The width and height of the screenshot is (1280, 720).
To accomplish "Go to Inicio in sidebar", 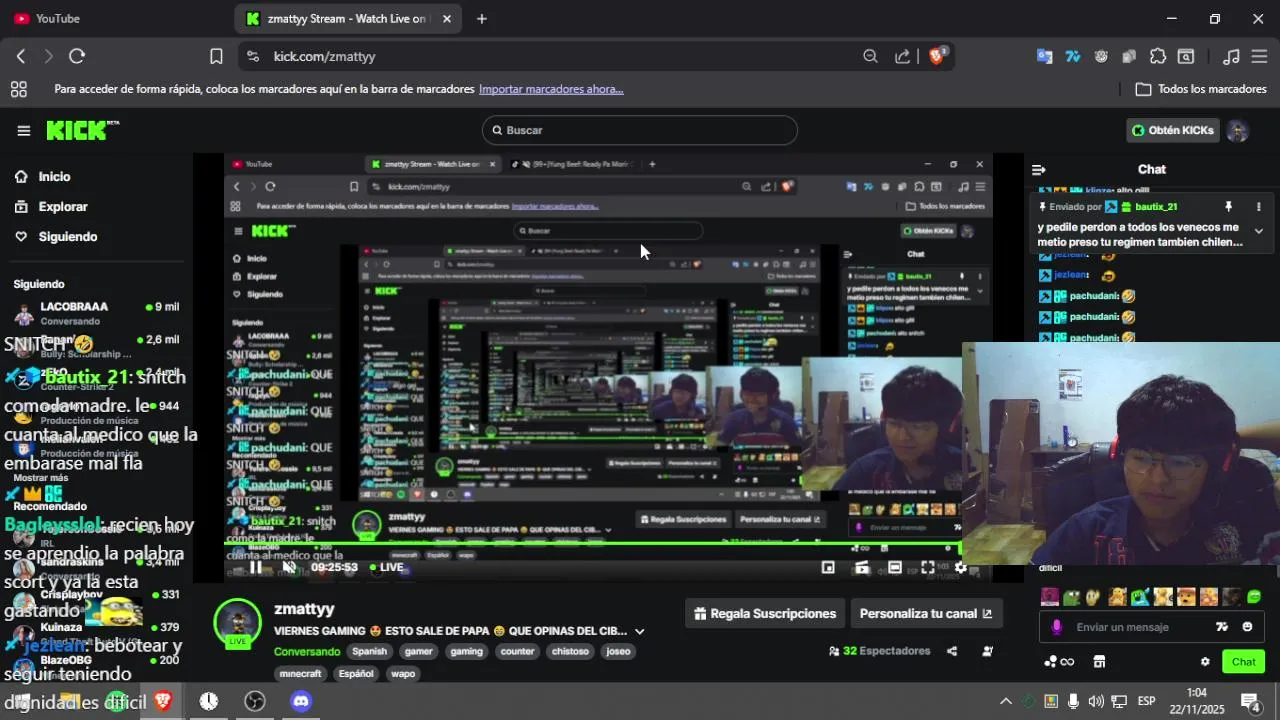I will [x=54, y=177].
